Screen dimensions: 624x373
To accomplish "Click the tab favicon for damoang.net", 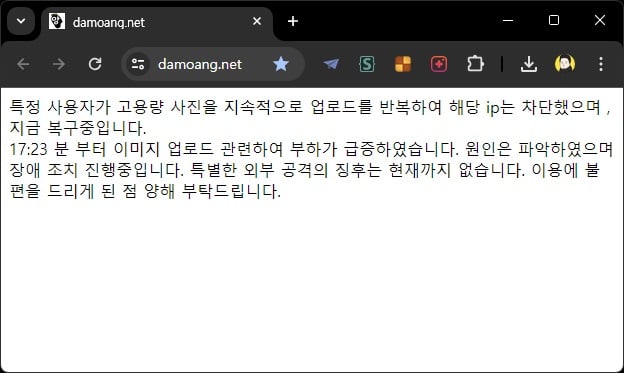I will pyautogui.click(x=57, y=21).
